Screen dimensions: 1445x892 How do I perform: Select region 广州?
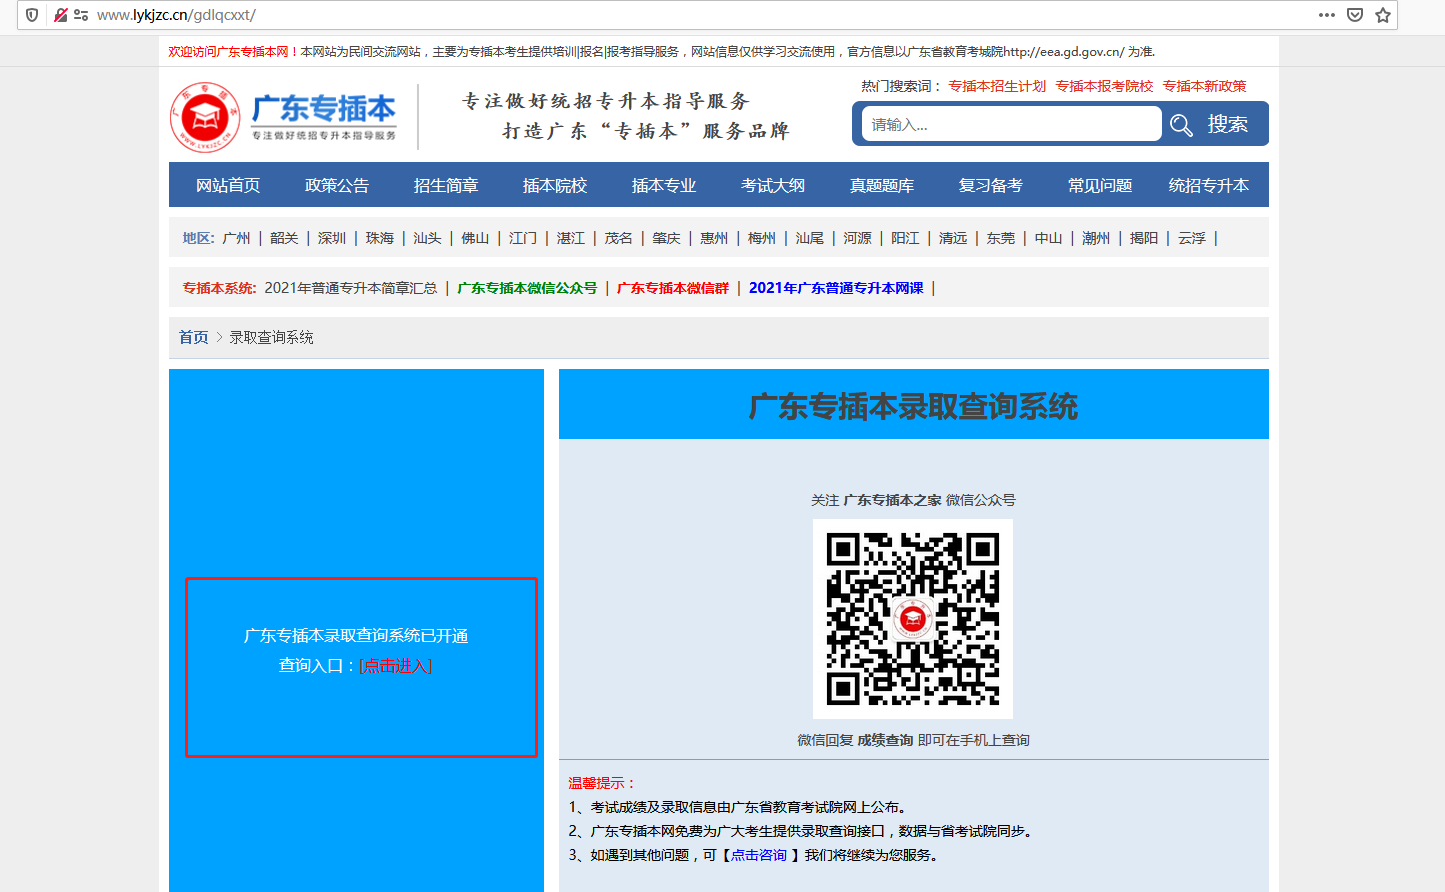pos(237,238)
